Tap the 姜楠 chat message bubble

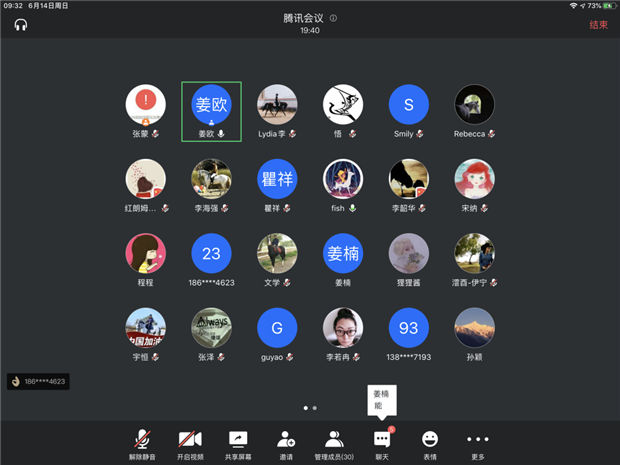click(x=384, y=400)
